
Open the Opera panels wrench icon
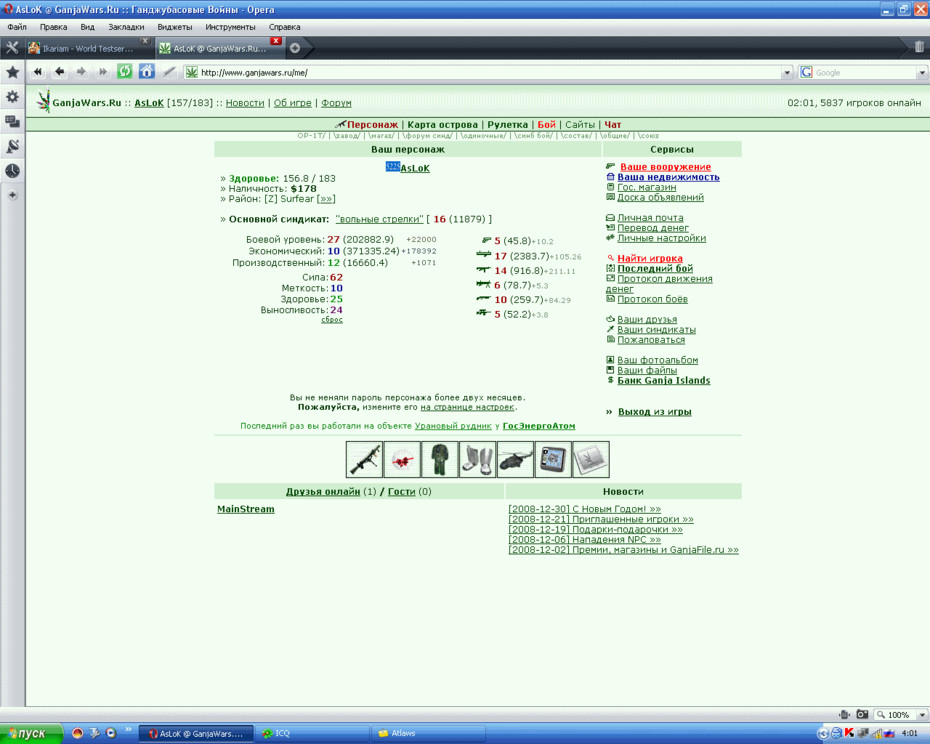coord(12,48)
